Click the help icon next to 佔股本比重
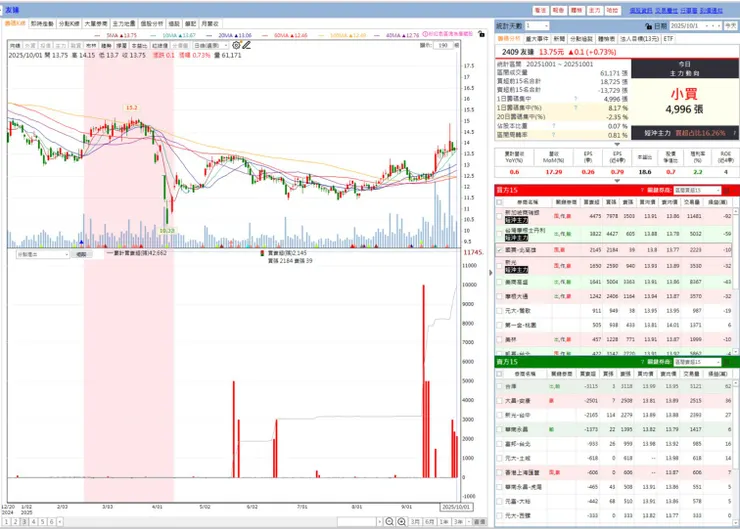This screenshot has height=529, width=740. [554, 126]
